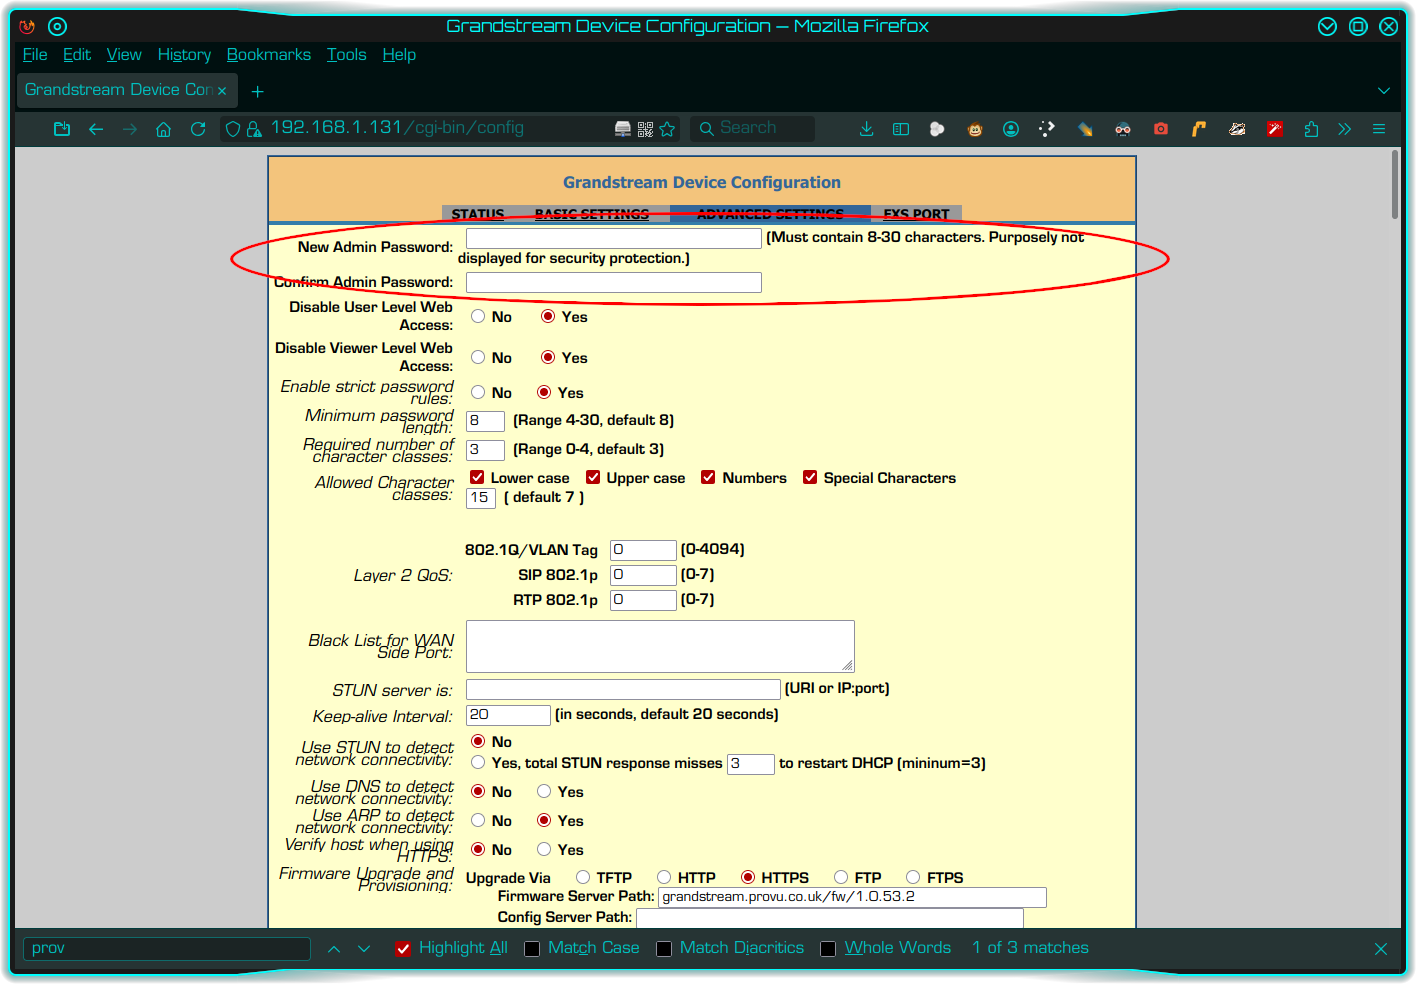Uncheck the Lower case character class
This screenshot has width=1416, height=984.
pyautogui.click(x=478, y=478)
